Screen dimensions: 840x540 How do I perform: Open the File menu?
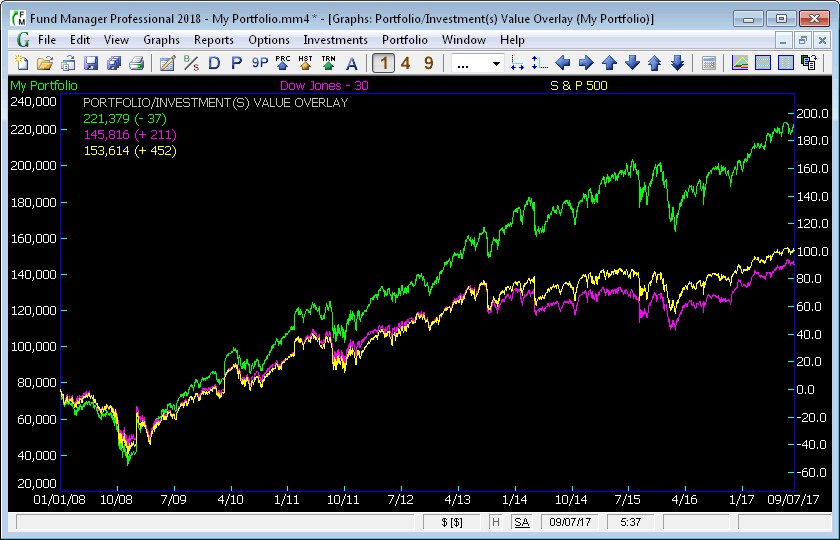47,40
